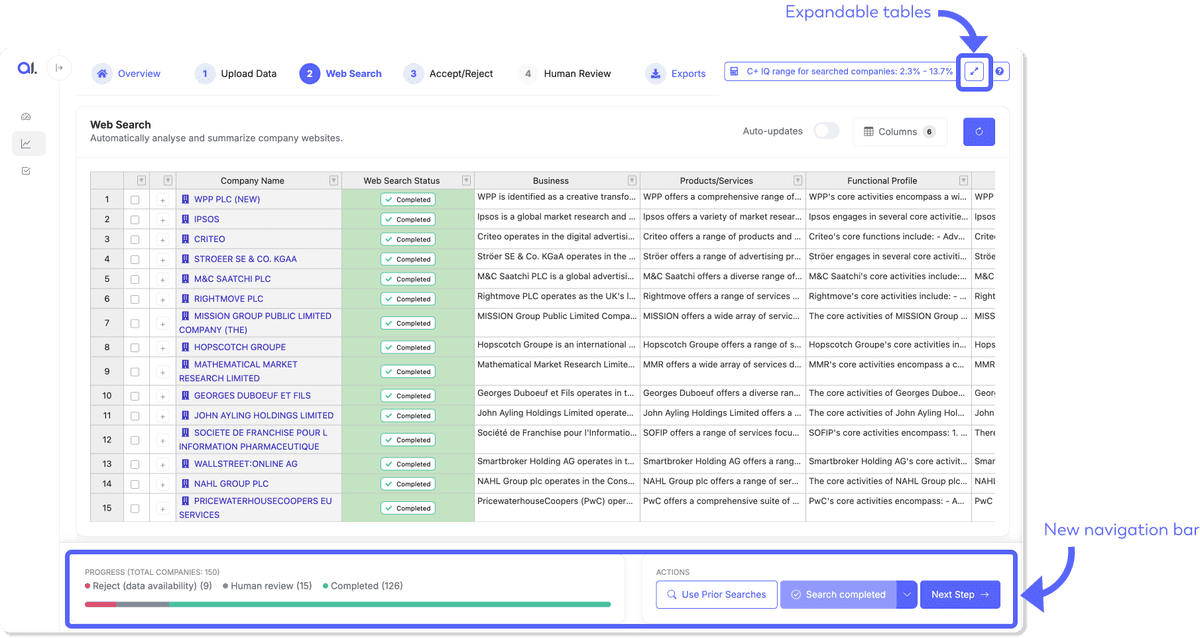The height and width of the screenshot is (638, 1200).
Task: Click the calculator icon in C+ IQ range box
Action: pyautogui.click(x=734, y=72)
